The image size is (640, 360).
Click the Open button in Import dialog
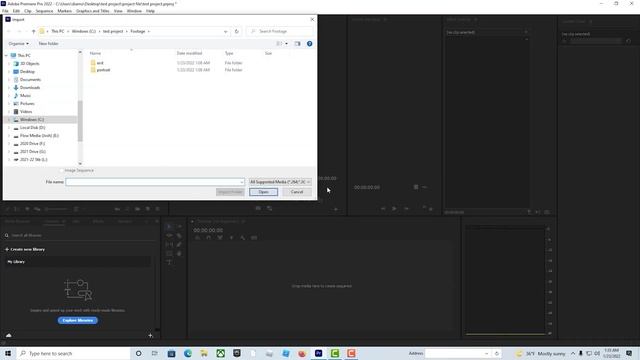[x=264, y=192]
